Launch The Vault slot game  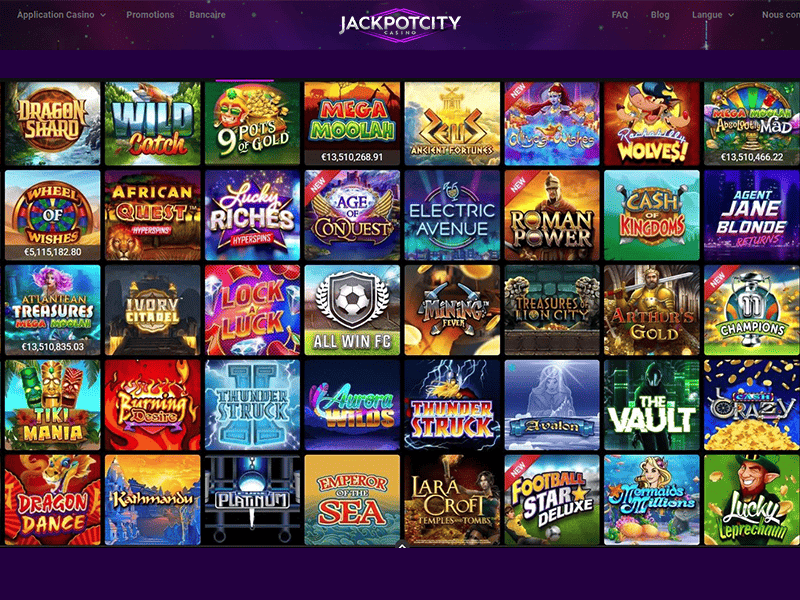[652, 405]
